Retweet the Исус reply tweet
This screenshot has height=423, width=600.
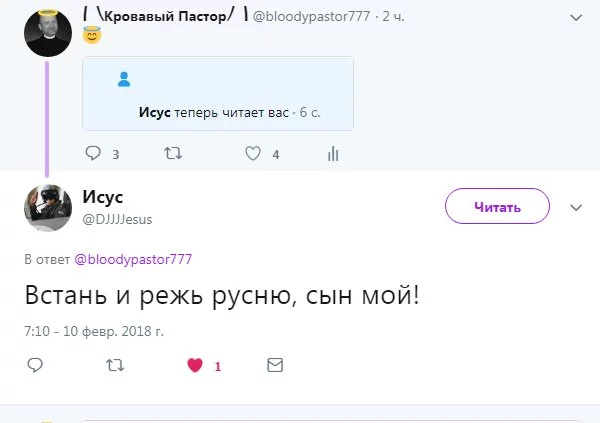pyautogui.click(x=115, y=366)
